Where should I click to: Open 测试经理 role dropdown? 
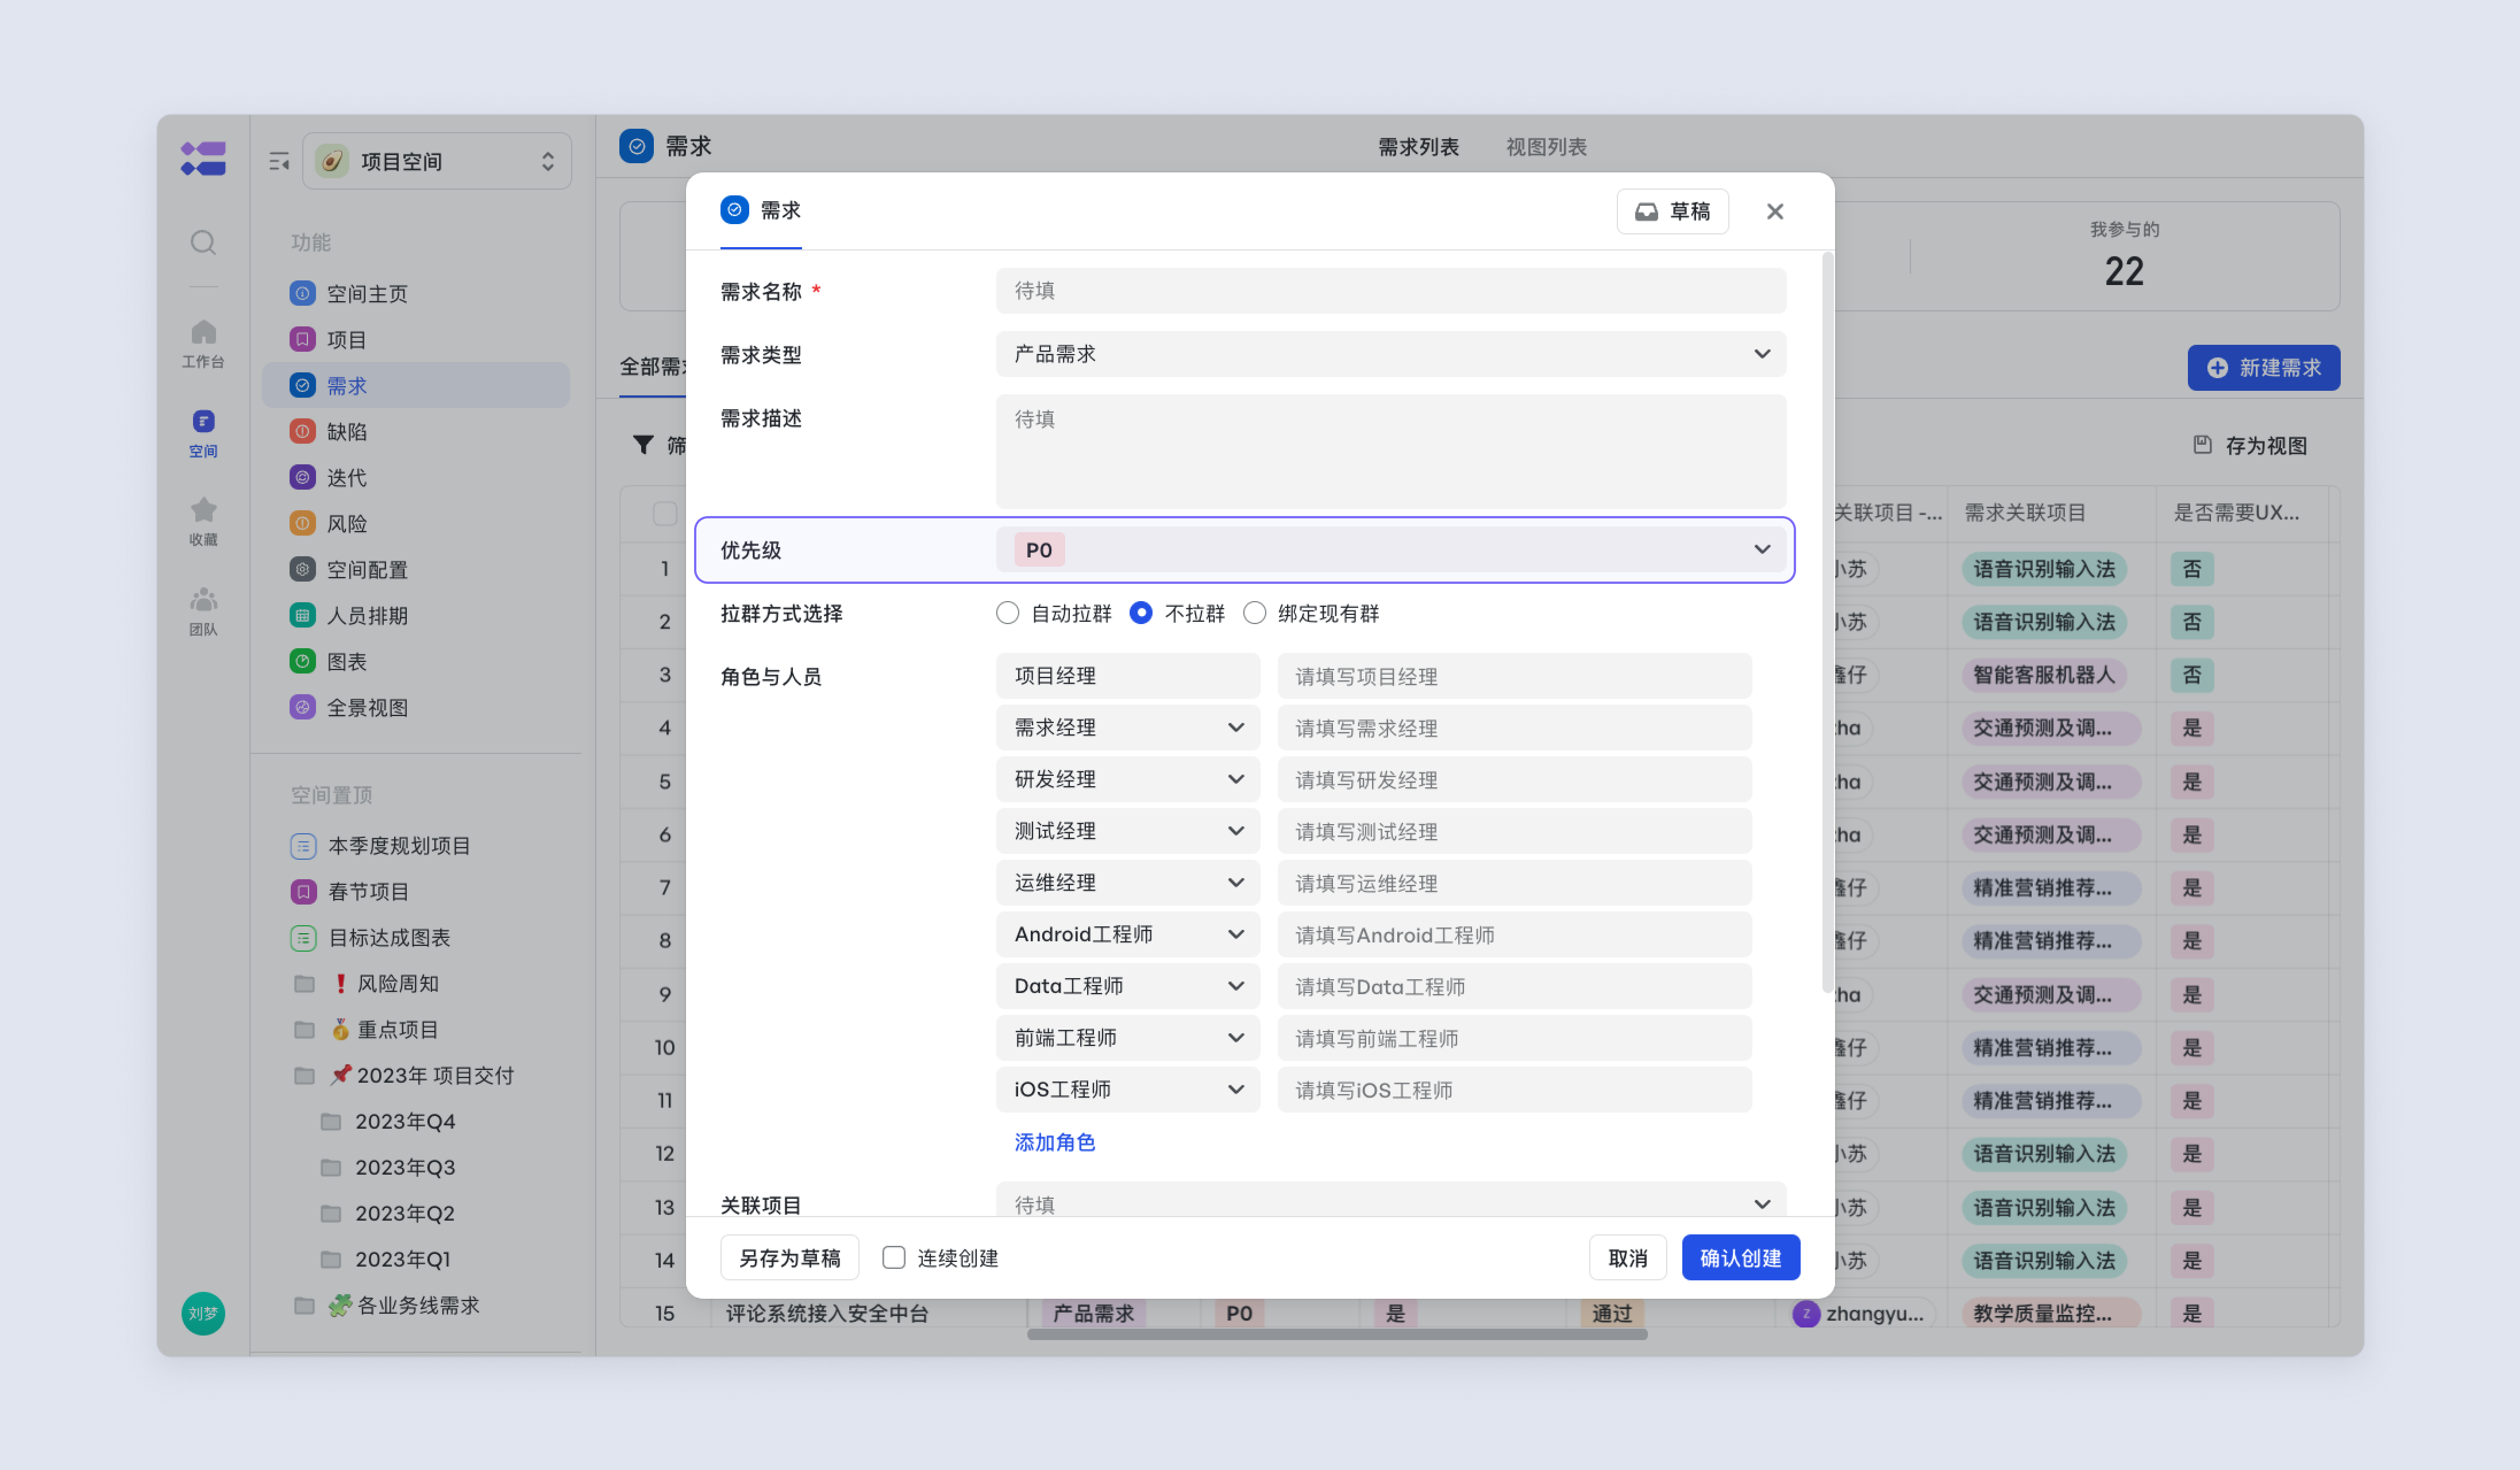tap(1127, 831)
